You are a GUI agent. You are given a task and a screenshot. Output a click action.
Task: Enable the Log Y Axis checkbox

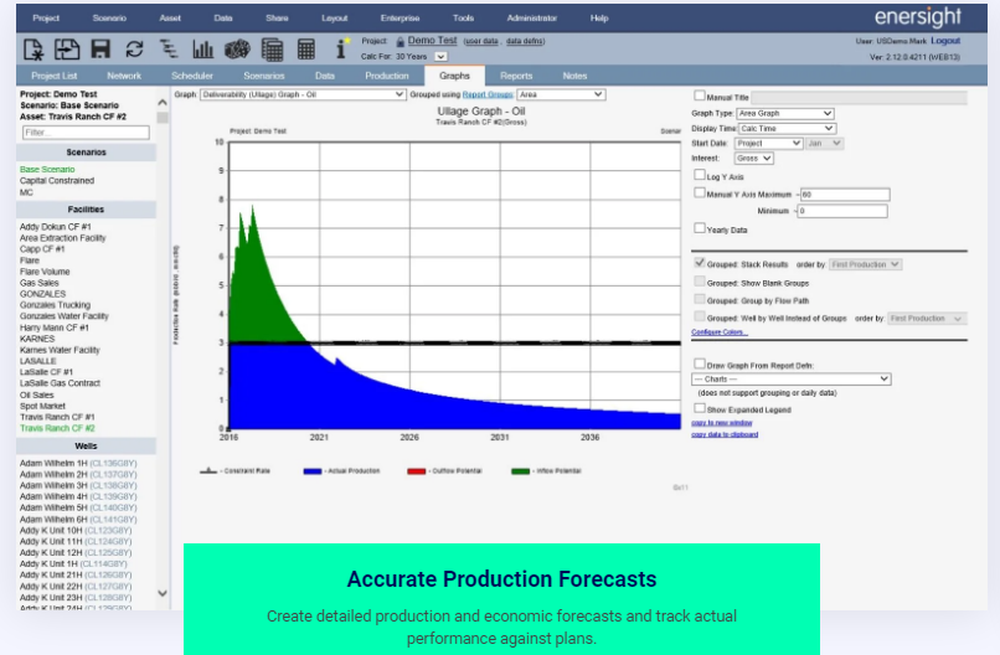click(700, 175)
